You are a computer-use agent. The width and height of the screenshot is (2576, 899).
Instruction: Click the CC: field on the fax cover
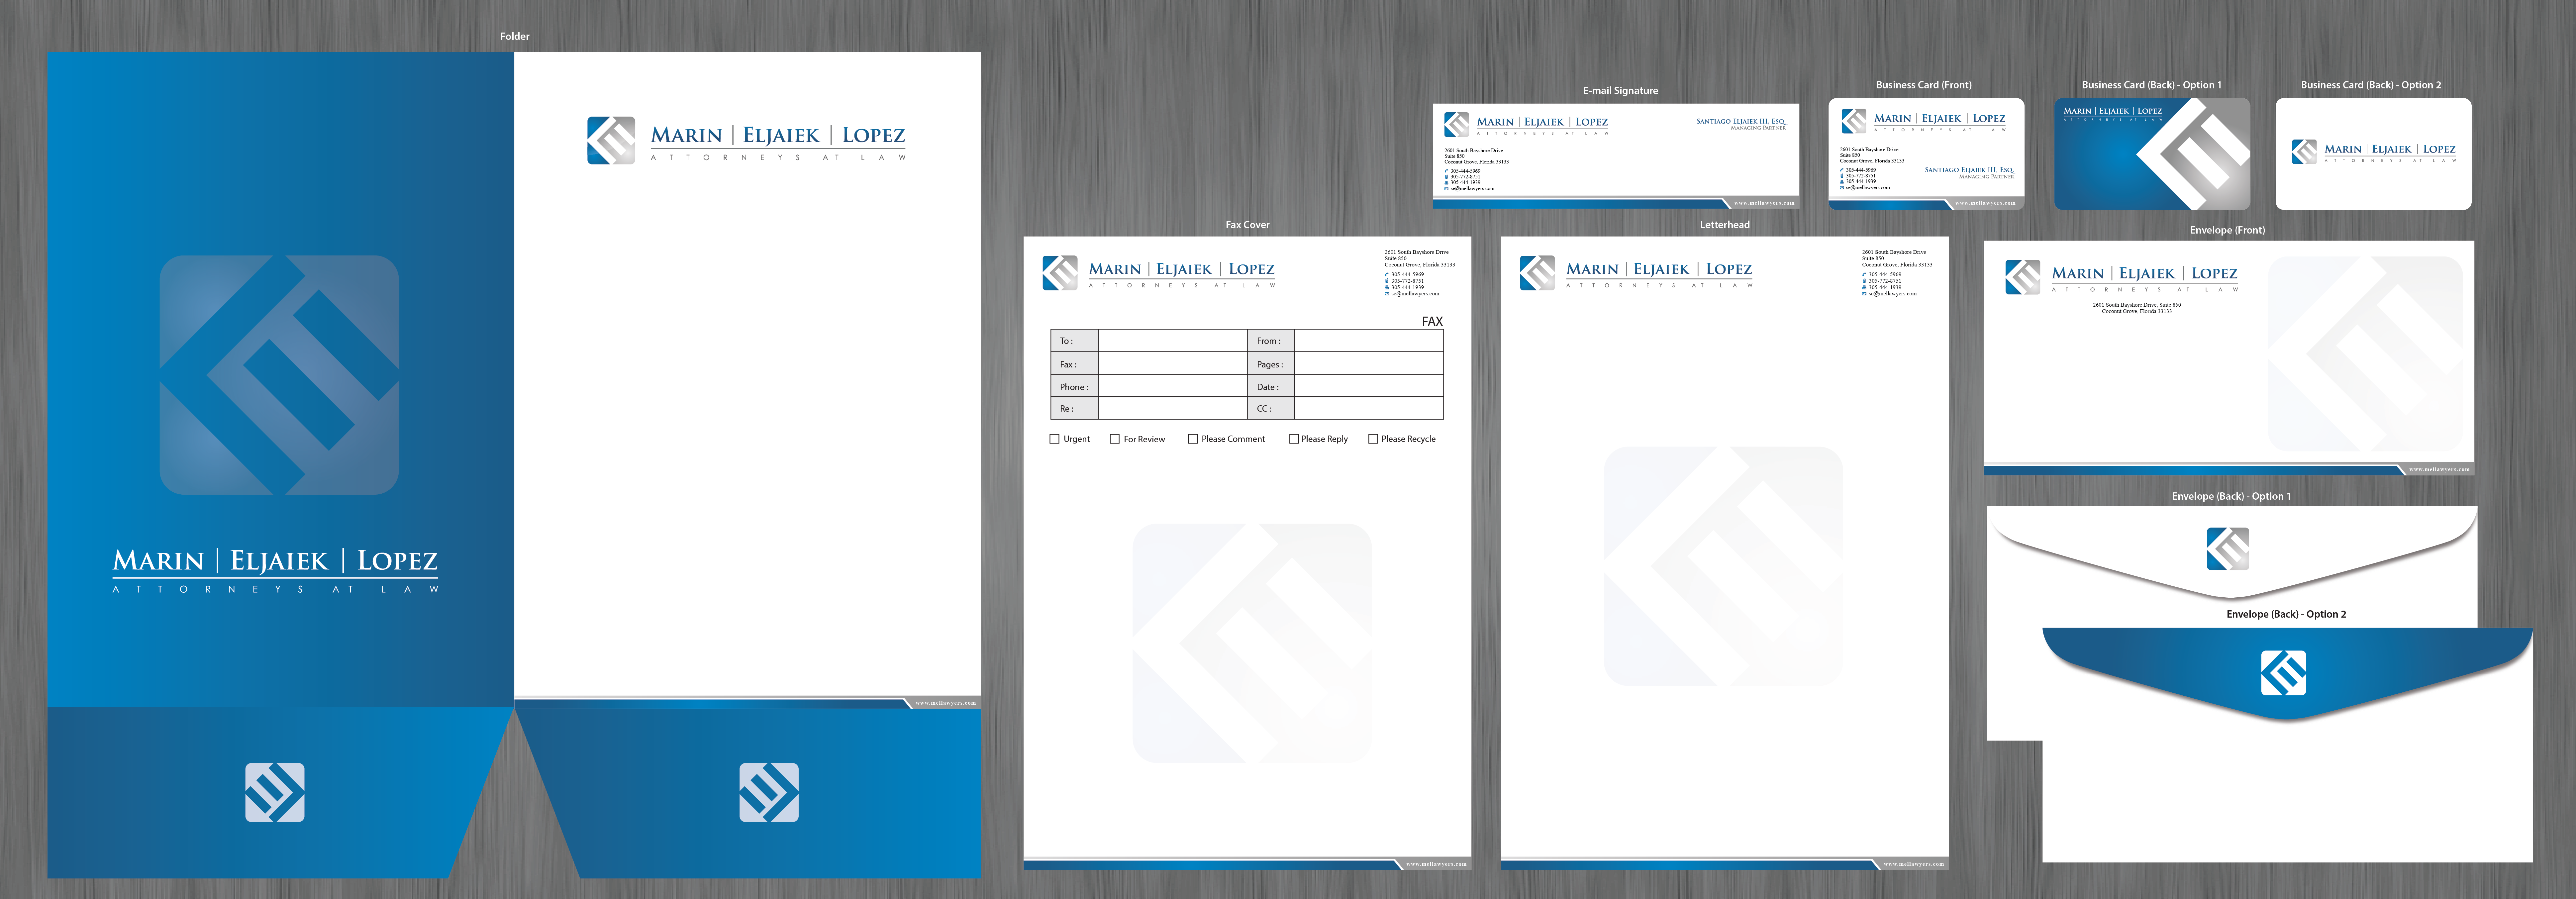(1369, 408)
